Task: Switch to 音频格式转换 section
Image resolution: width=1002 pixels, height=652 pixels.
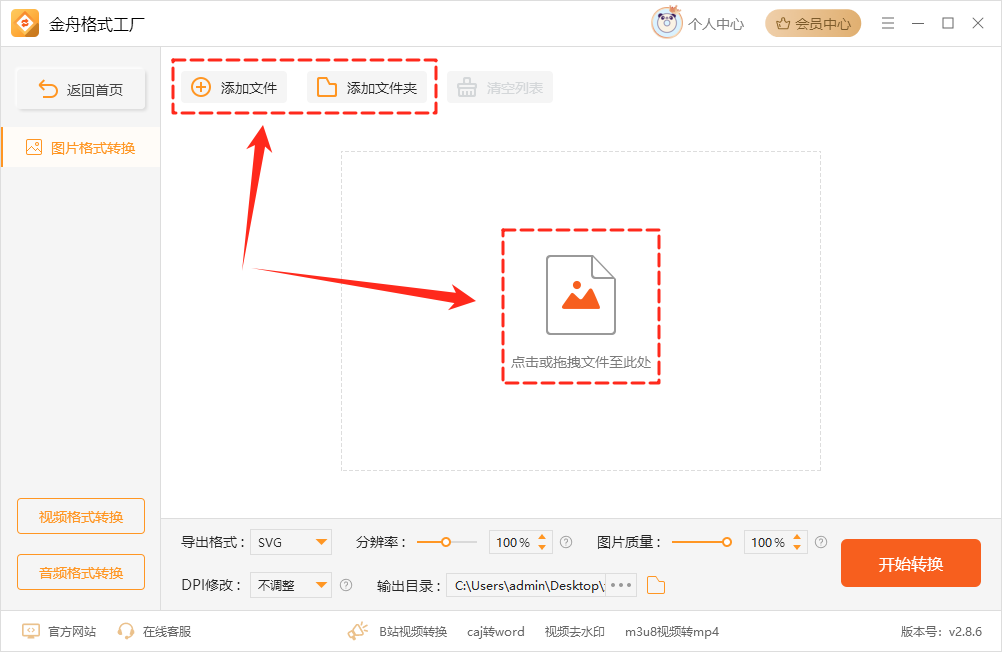Action: click(x=80, y=571)
